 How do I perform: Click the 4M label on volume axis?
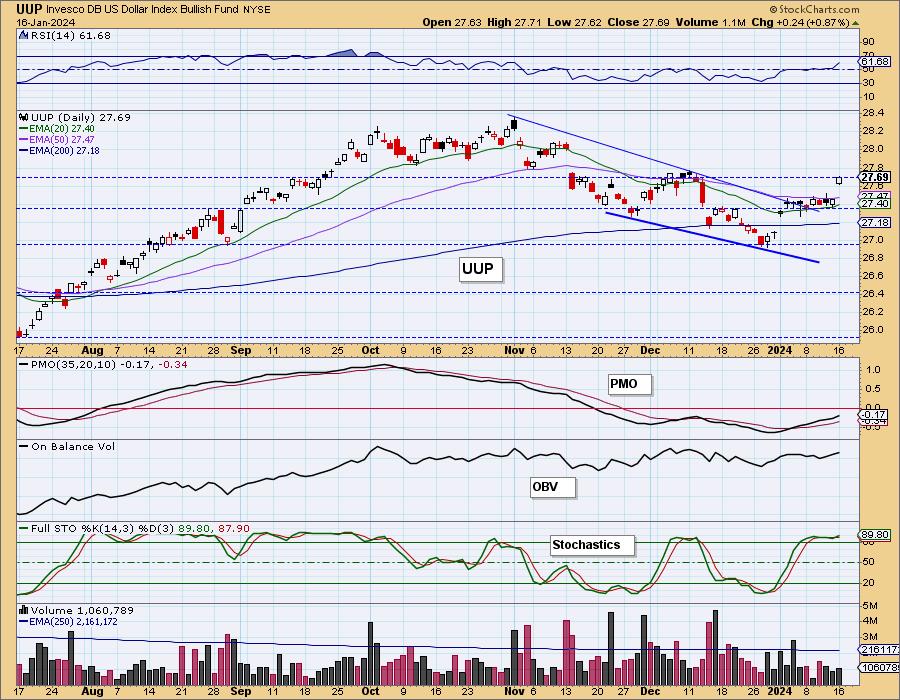(x=870, y=621)
